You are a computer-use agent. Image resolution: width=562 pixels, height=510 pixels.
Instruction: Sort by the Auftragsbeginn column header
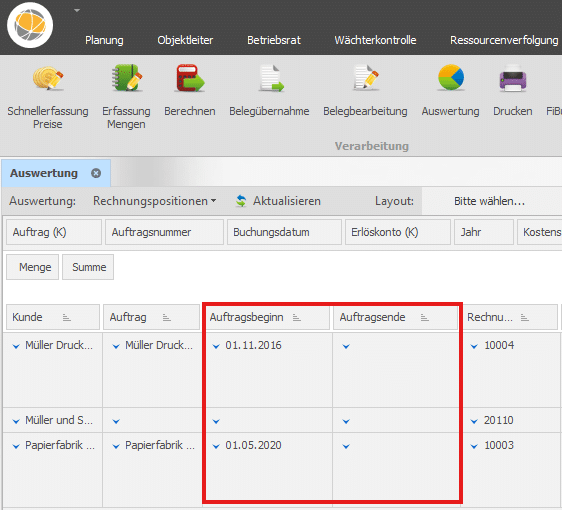click(266, 317)
